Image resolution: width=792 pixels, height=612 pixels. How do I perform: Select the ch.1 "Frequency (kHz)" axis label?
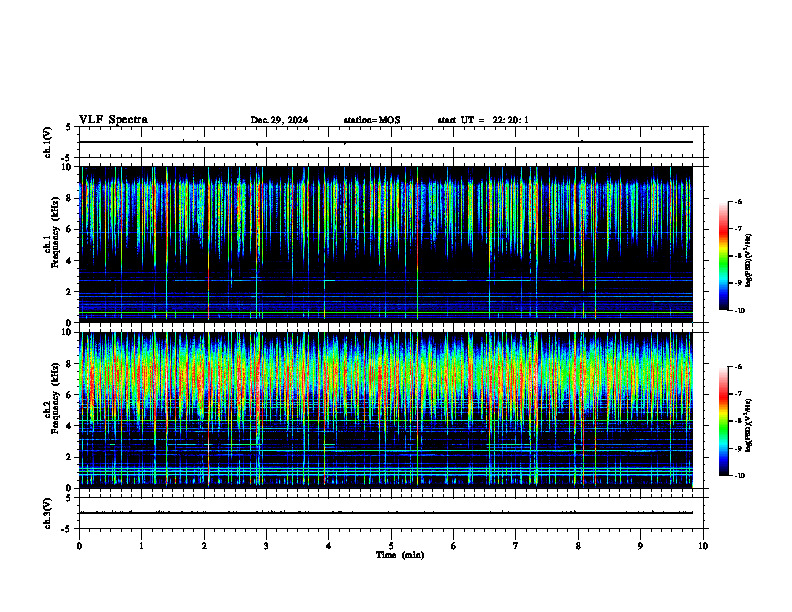click(x=56, y=232)
